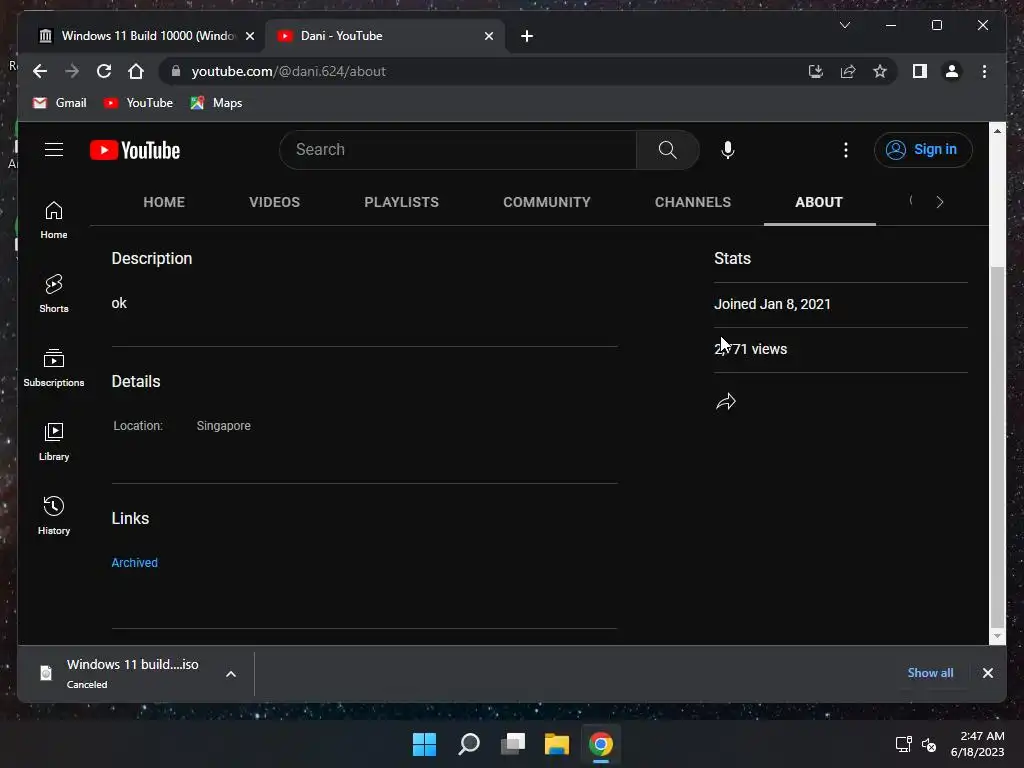Click the volume muted tray icon

click(x=929, y=744)
